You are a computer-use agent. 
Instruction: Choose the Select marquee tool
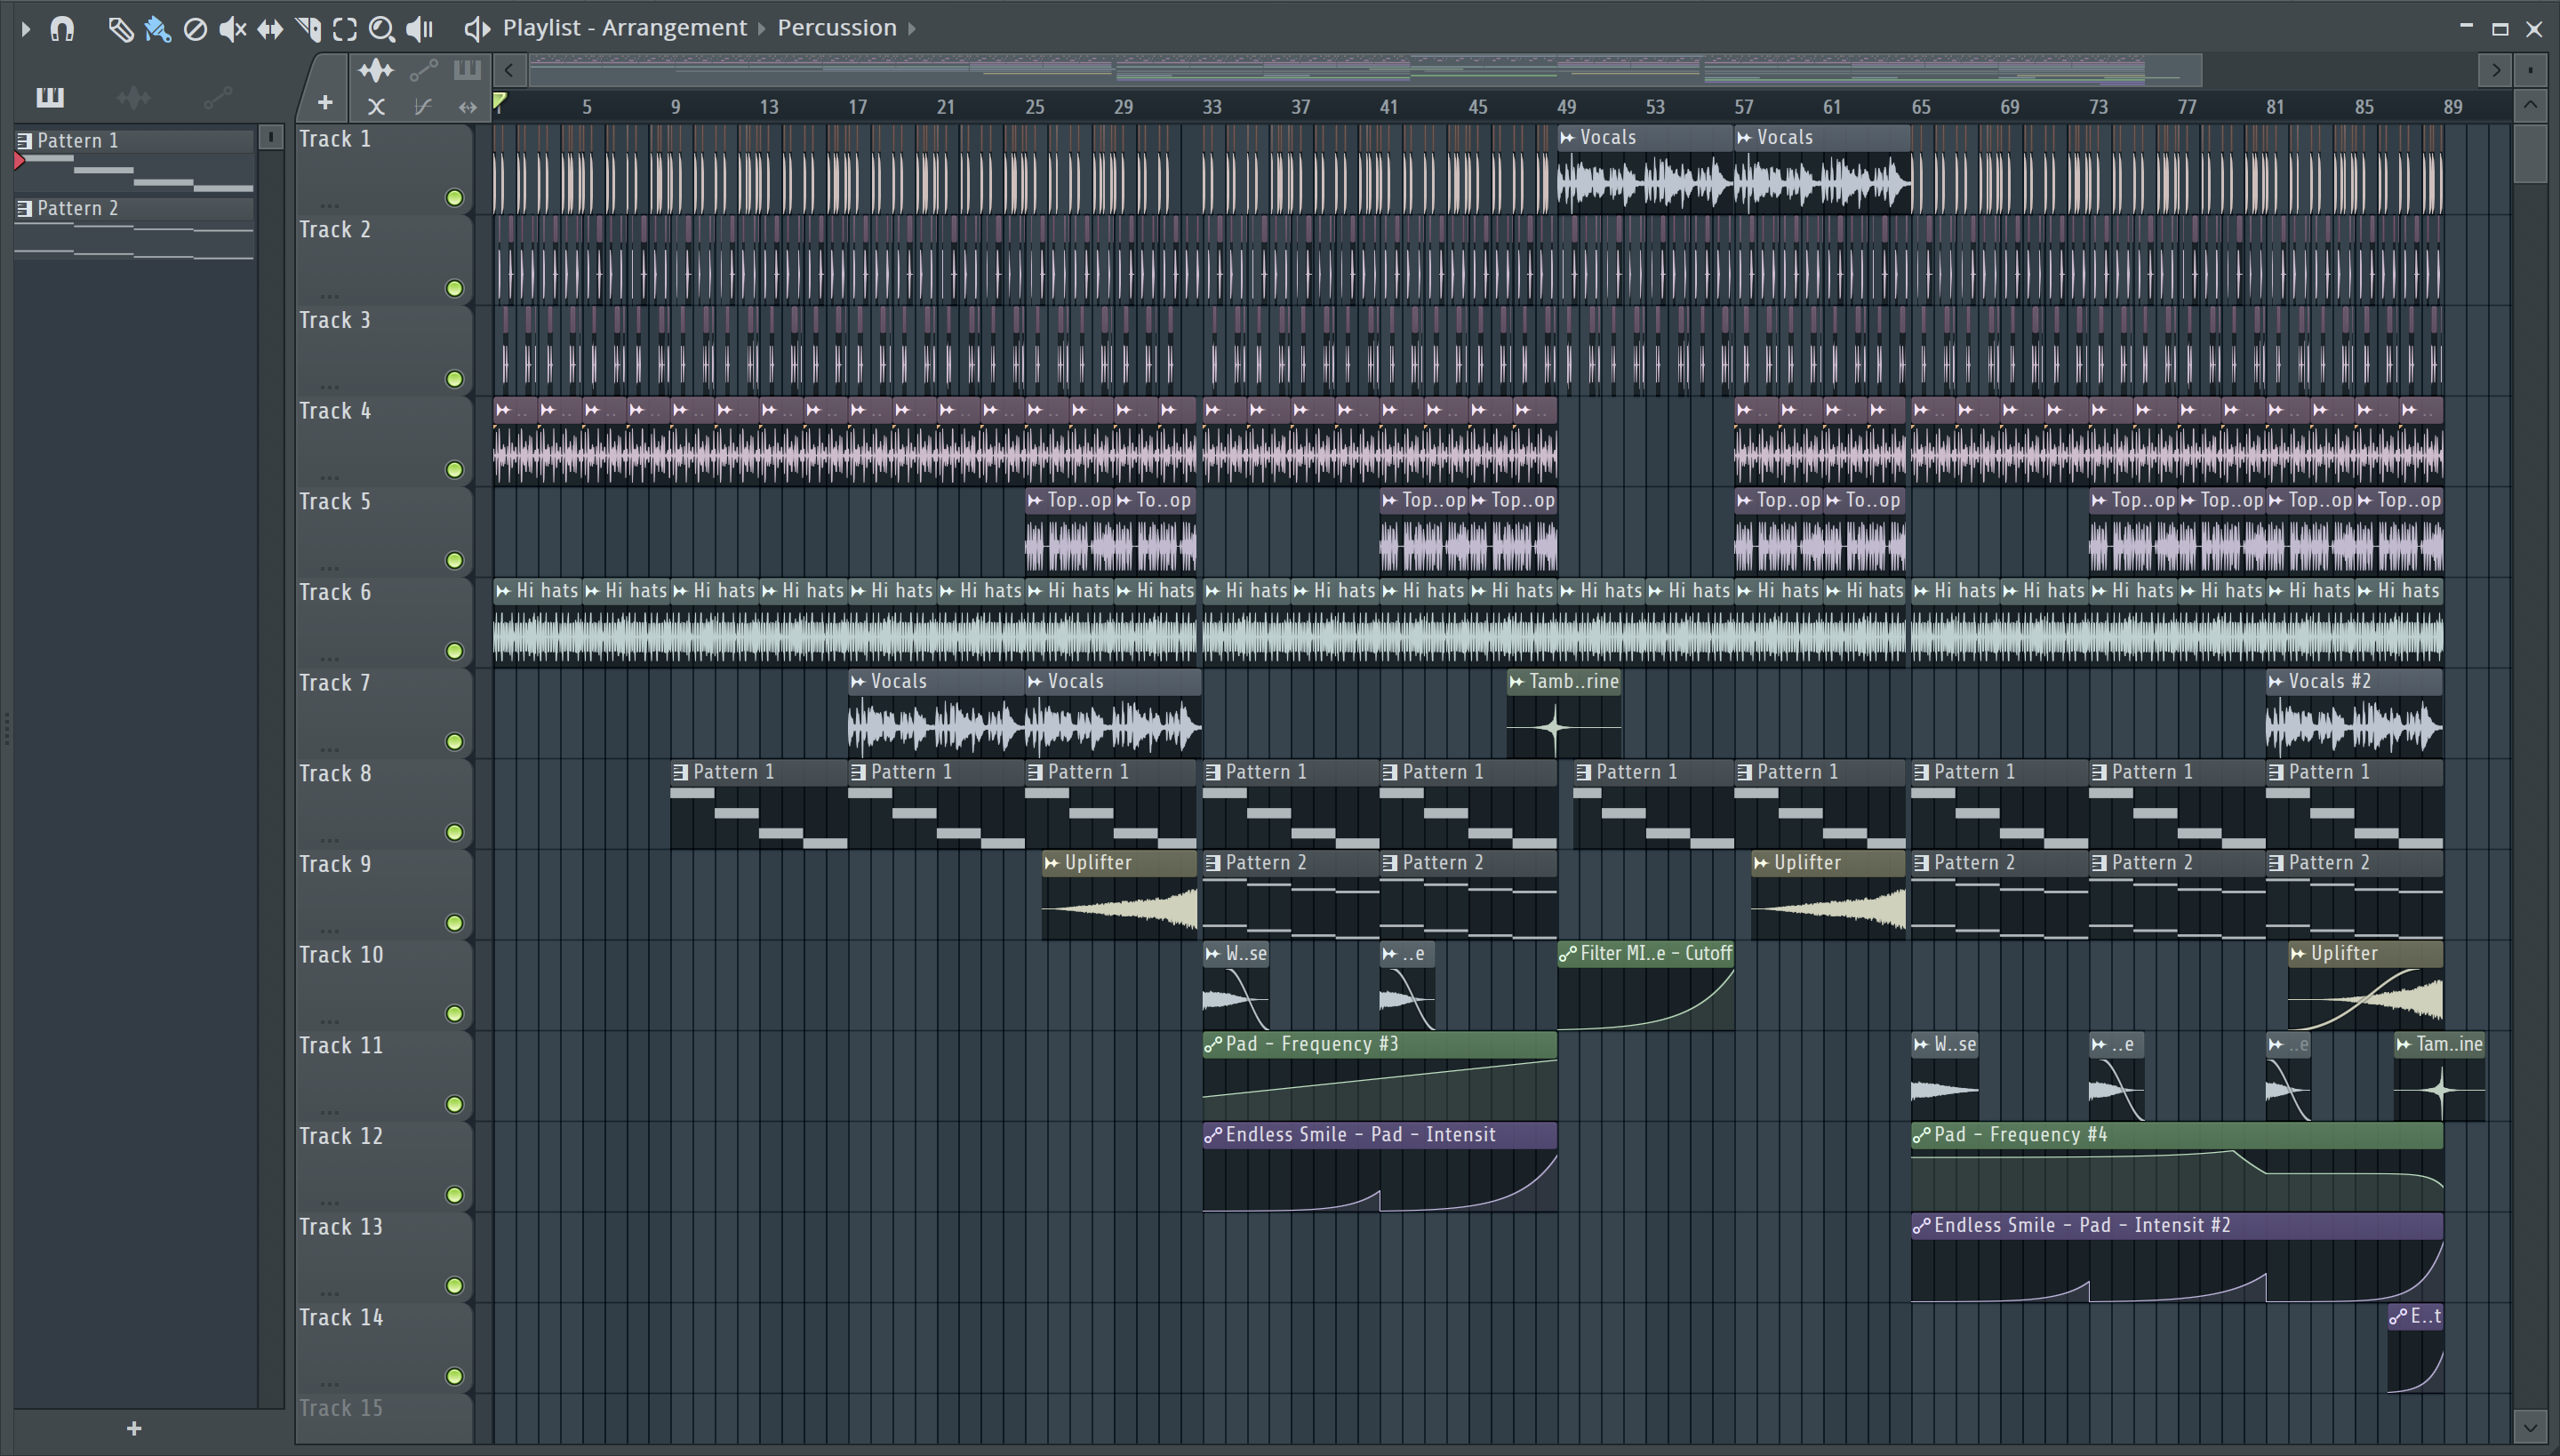345,29
